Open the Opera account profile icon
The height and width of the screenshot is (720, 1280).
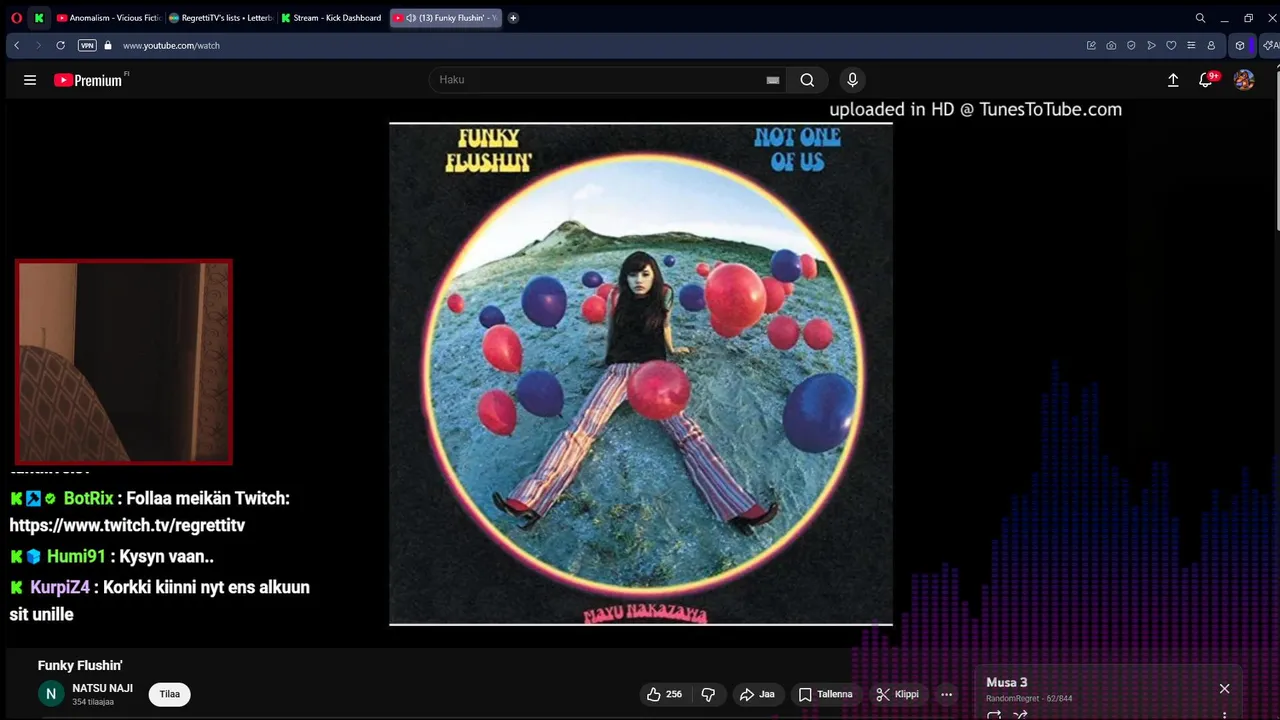coord(1211,45)
